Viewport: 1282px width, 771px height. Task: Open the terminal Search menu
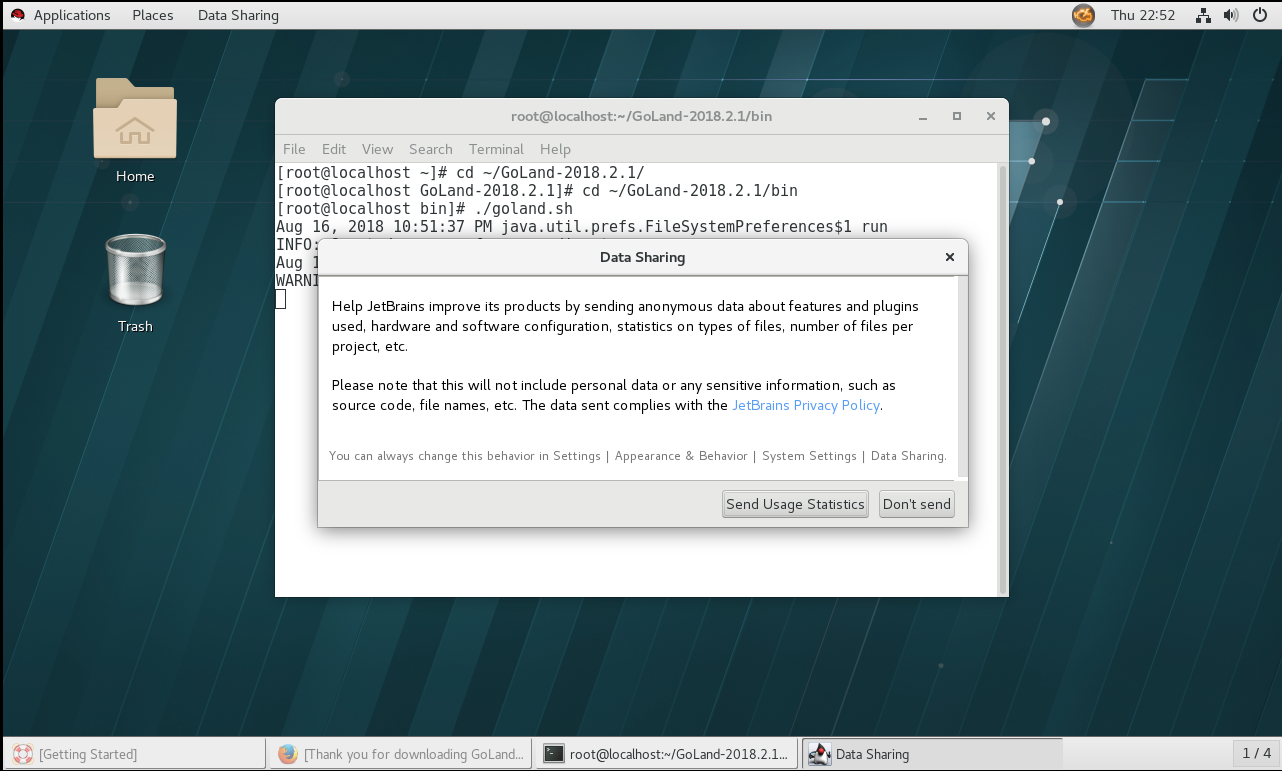click(x=431, y=149)
